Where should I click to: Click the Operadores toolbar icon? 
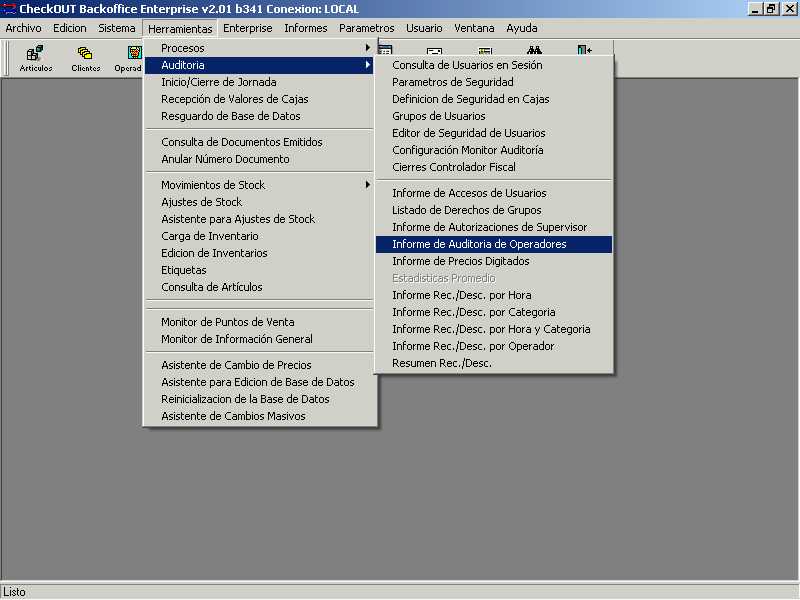pyautogui.click(x=129, y=58)
